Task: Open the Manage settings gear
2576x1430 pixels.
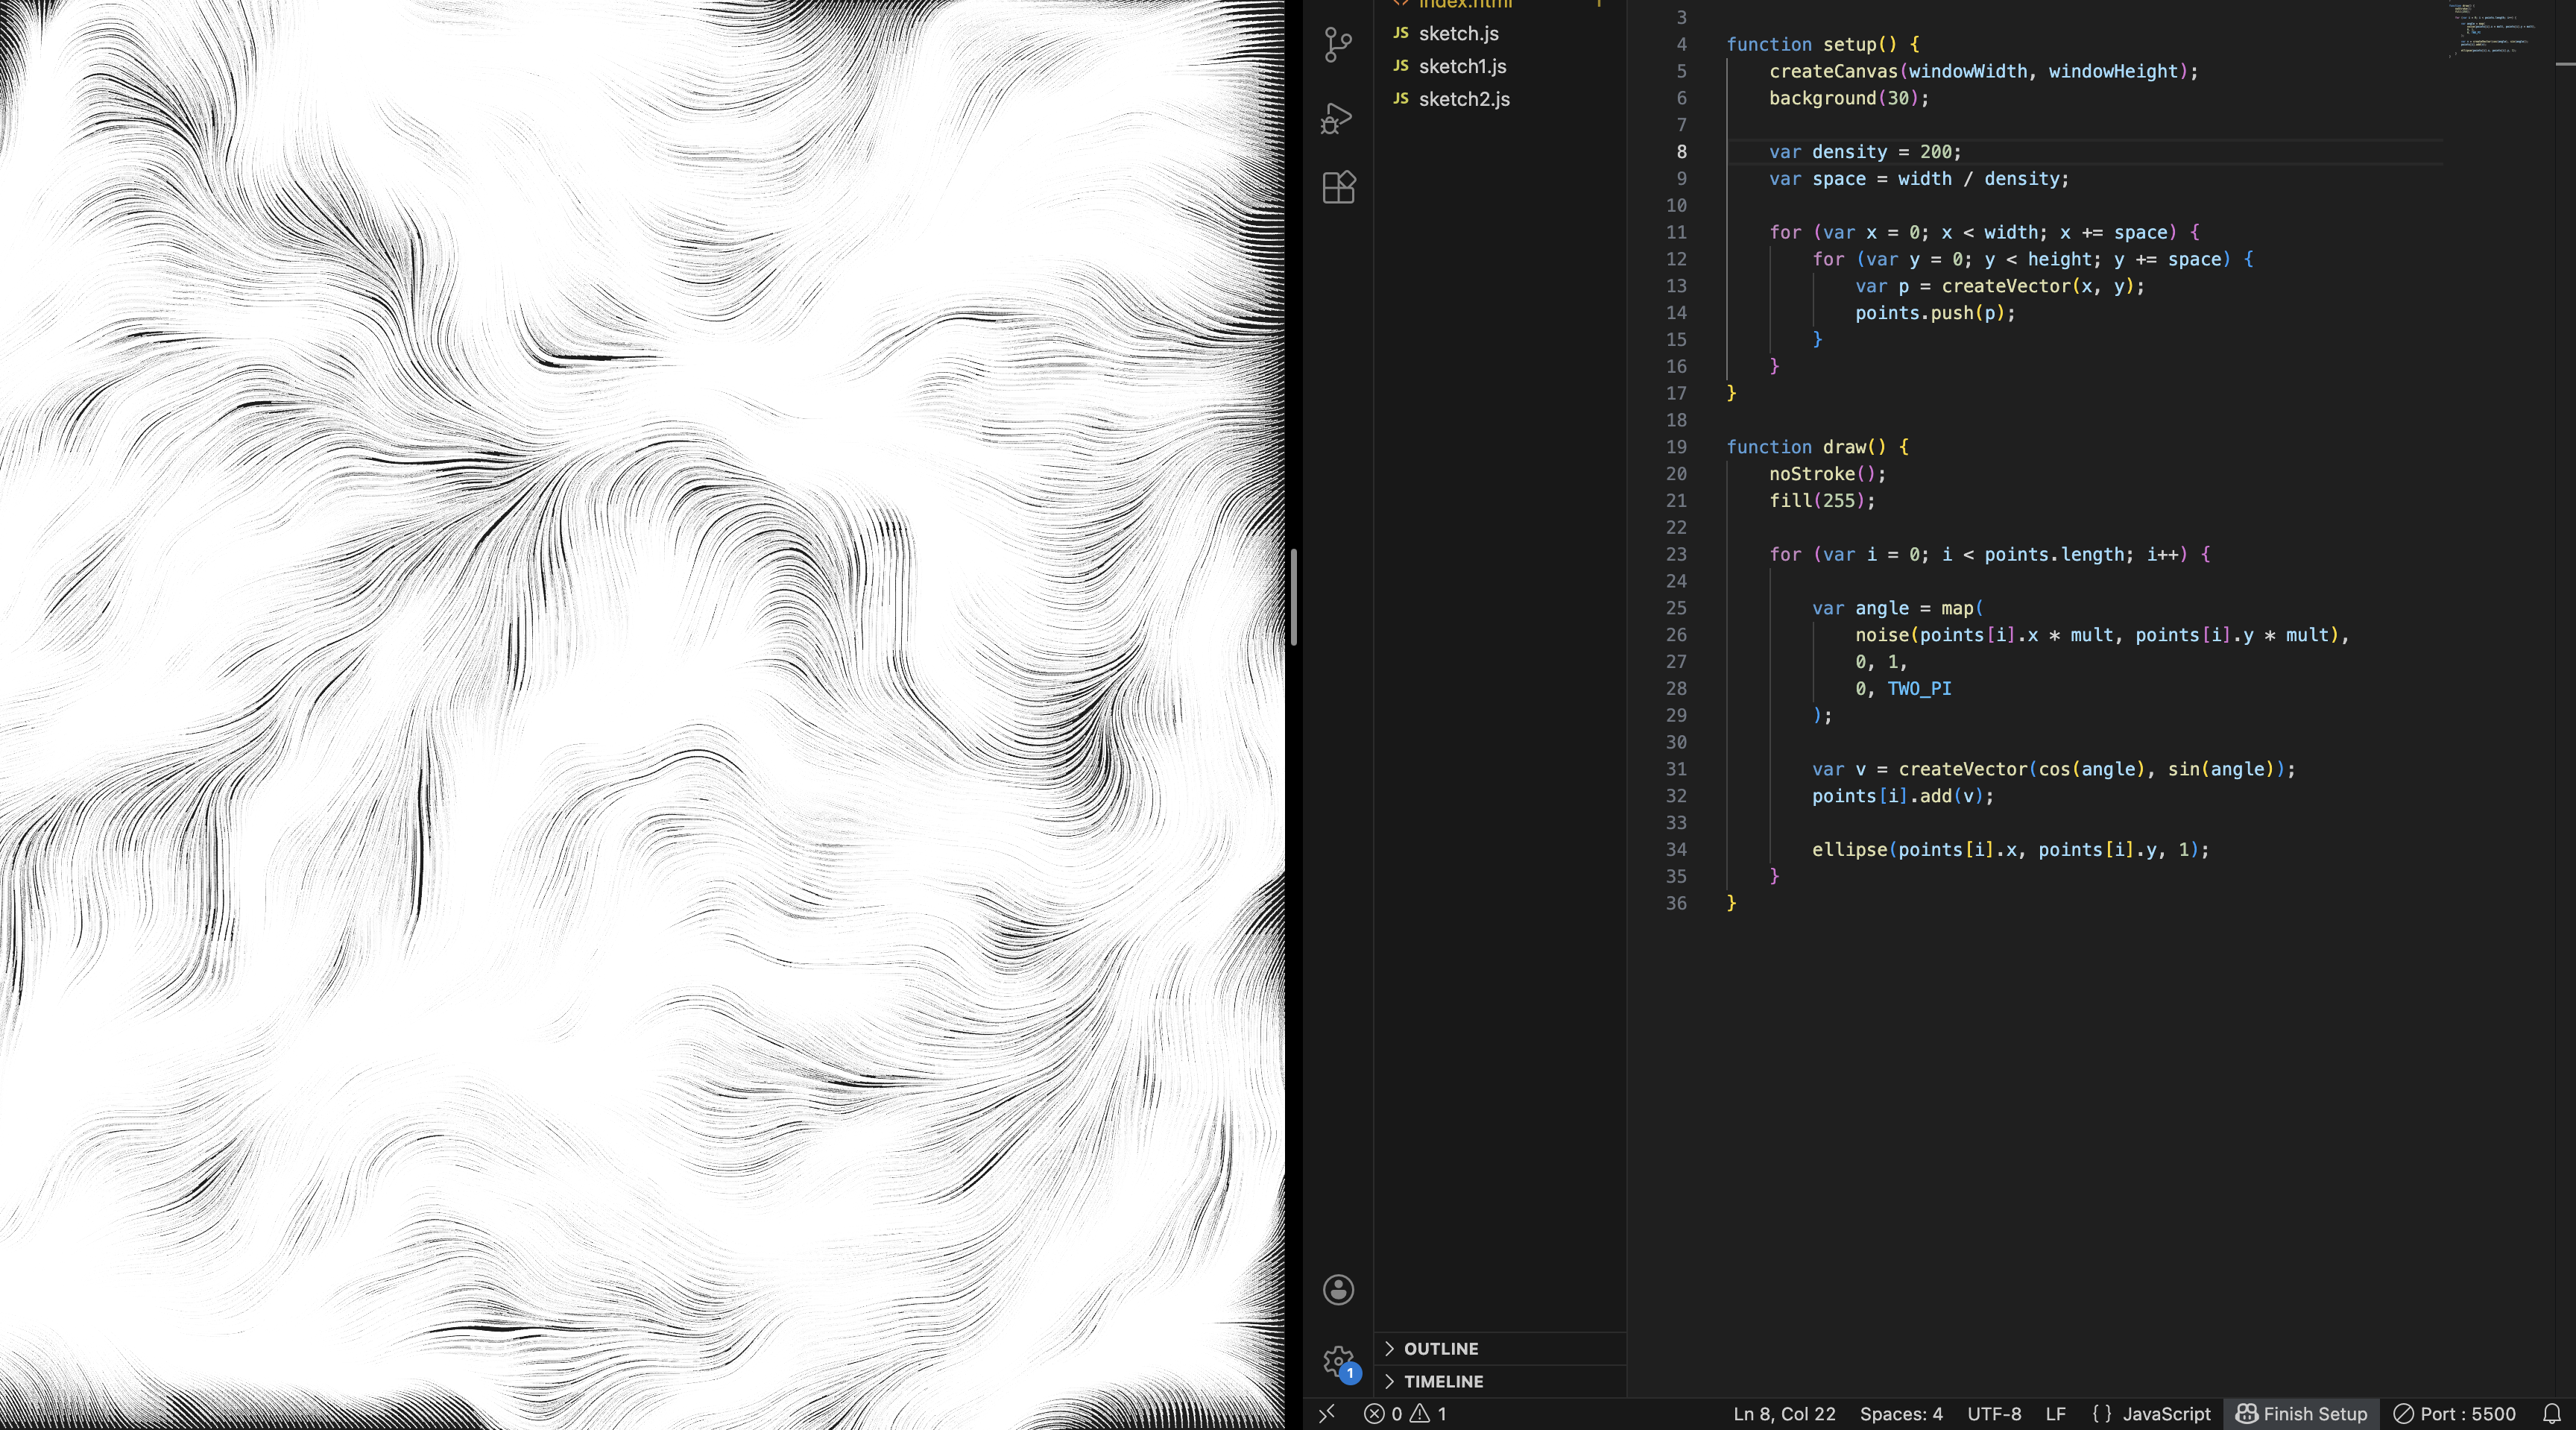Action: click(x=1338, y=1362)
